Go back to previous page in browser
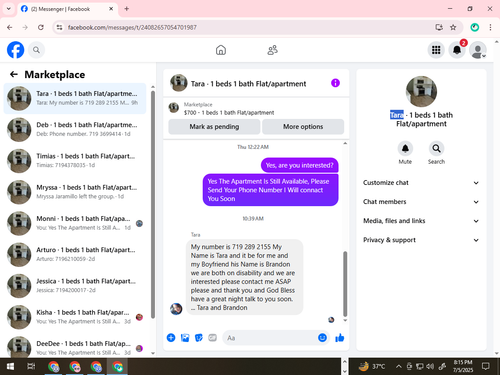 click(10, 27)
